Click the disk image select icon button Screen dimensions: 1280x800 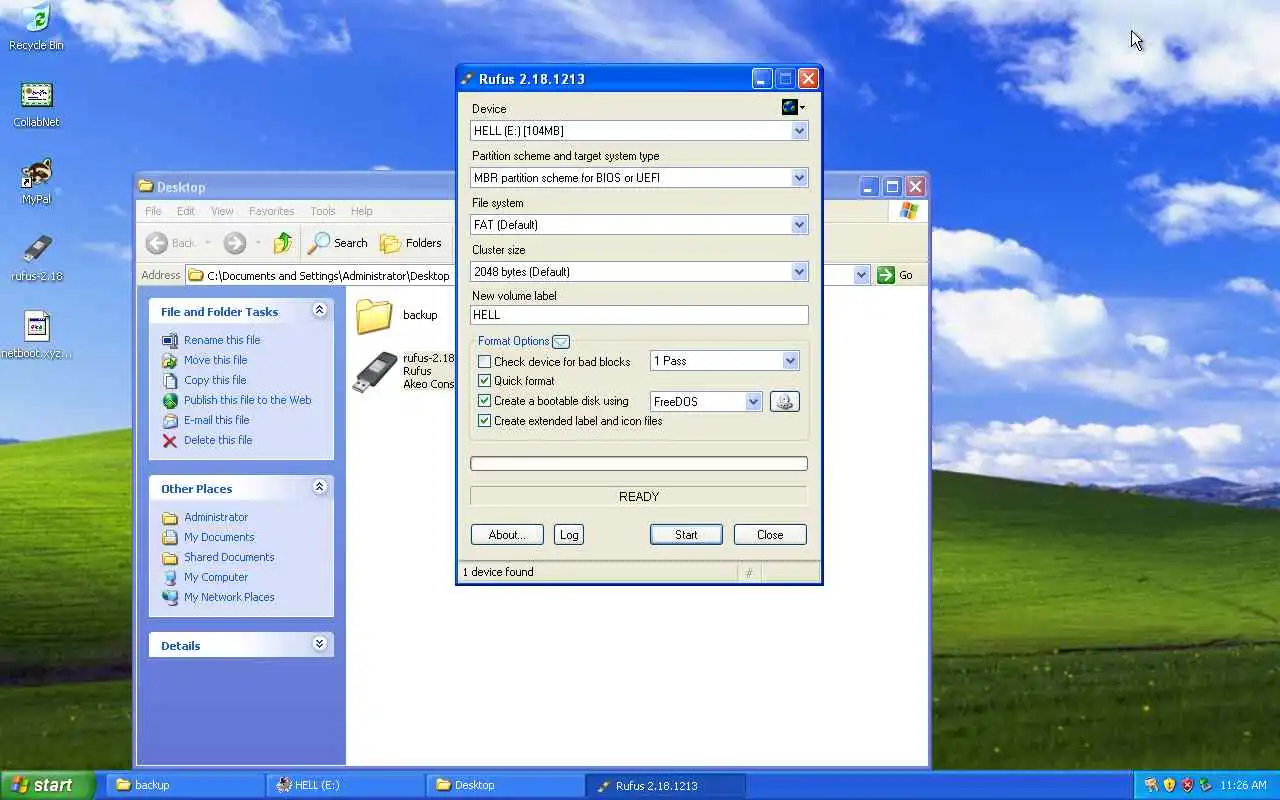(x=784, y=401)
